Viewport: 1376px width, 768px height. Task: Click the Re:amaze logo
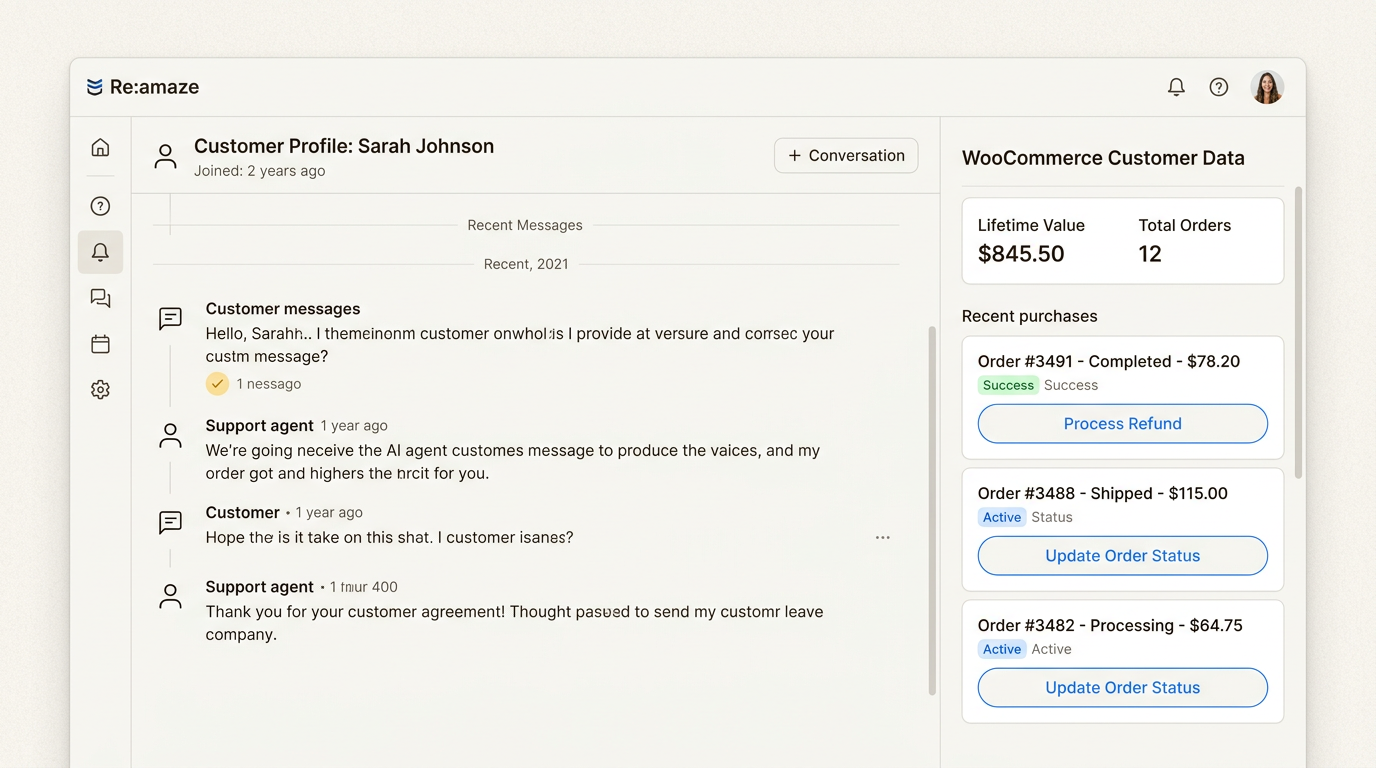(143, 87)
